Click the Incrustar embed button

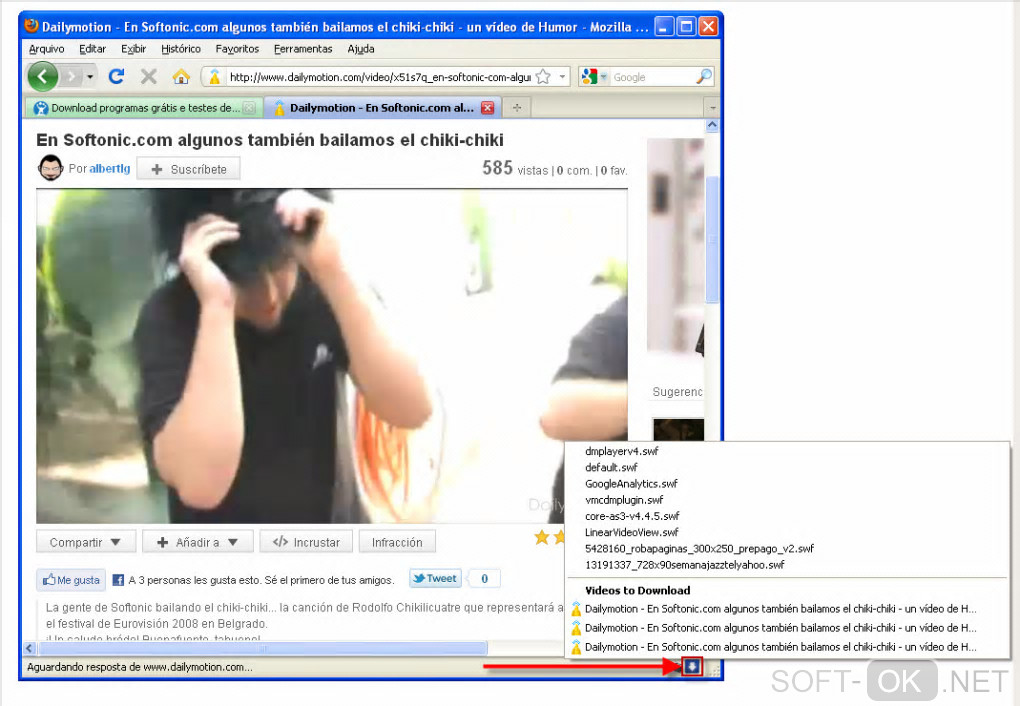click(x=306, y=542)
